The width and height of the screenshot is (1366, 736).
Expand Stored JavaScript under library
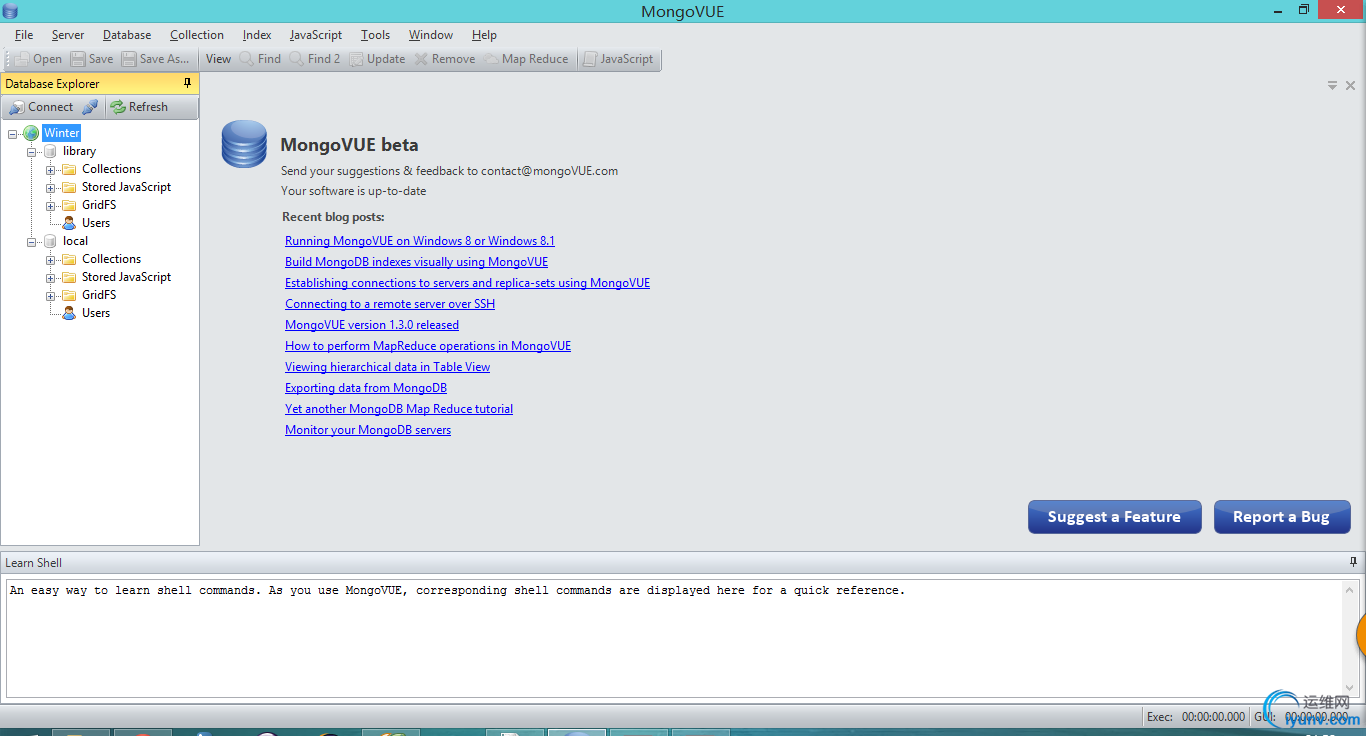[51, 187]
